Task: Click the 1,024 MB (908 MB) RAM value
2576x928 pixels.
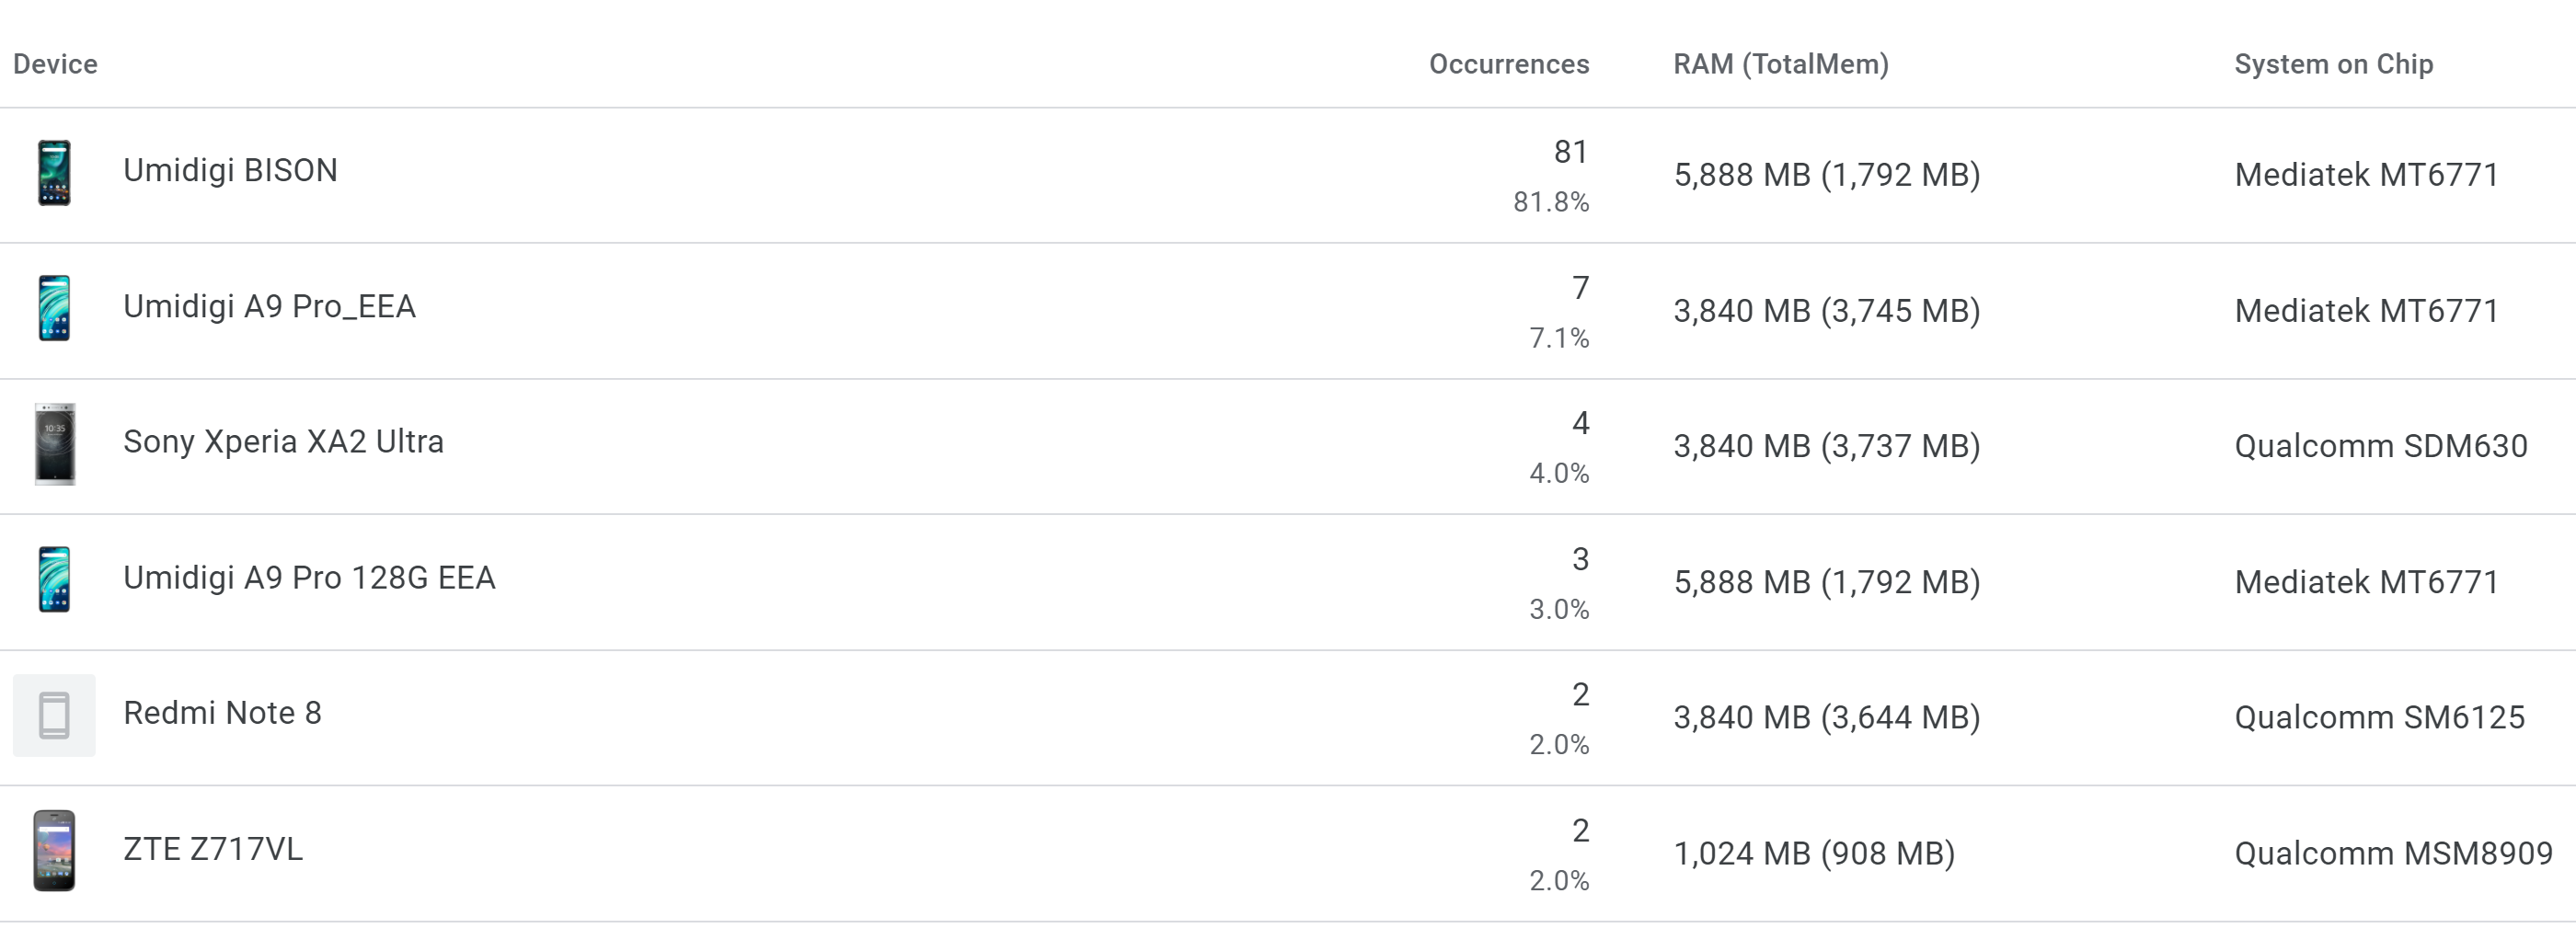Action: coord(1814,853)
